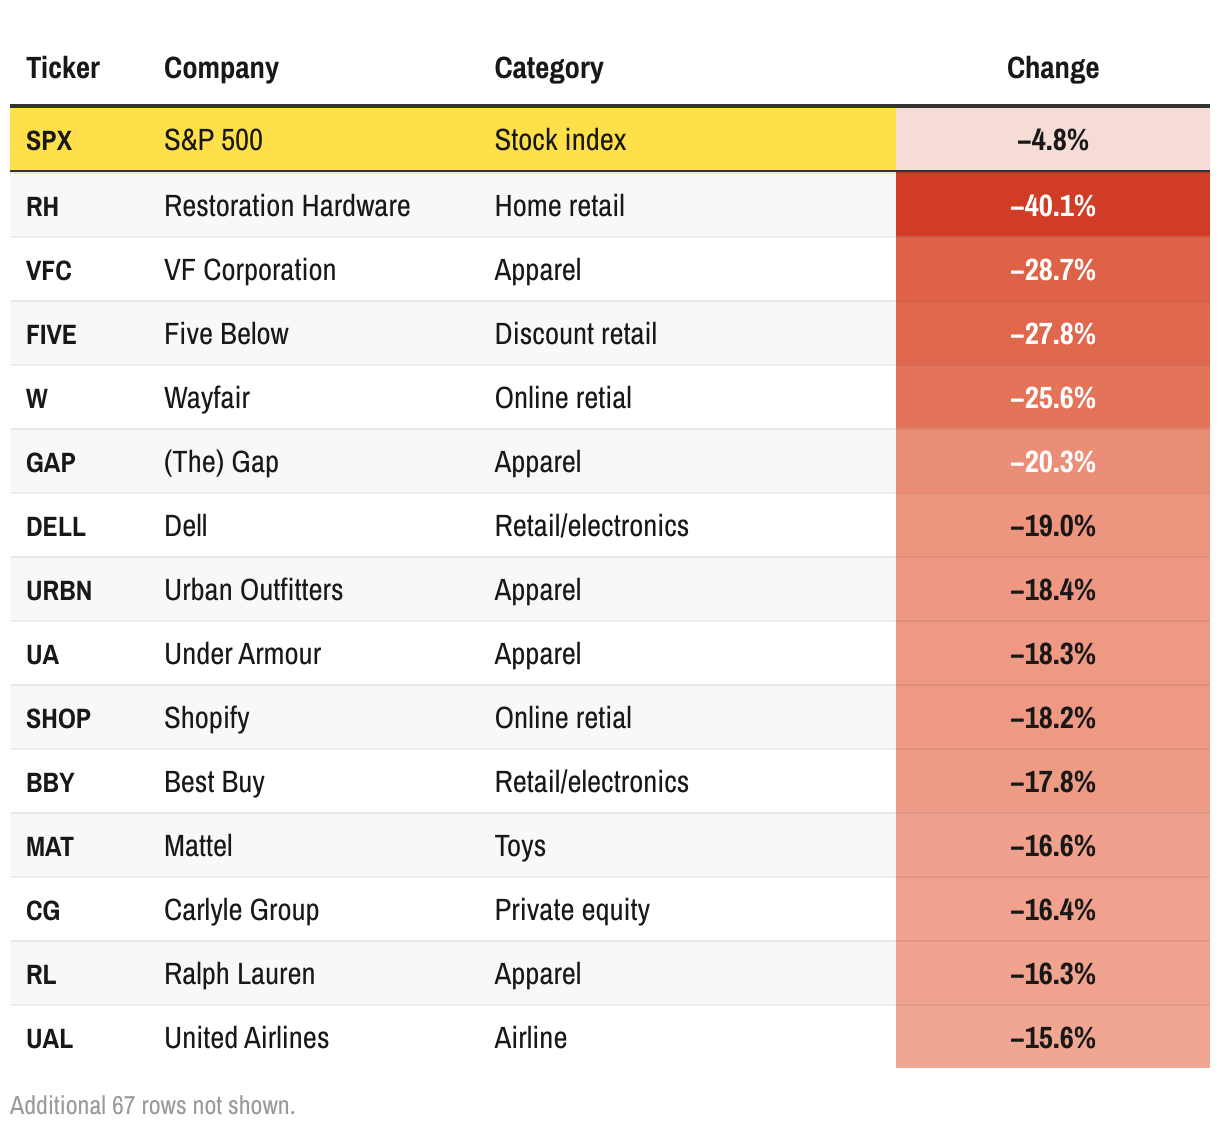Viewport: 1220px width, 1132px height.
Task: Click Mattel's Toys category cell
Action: pos(520,846)
